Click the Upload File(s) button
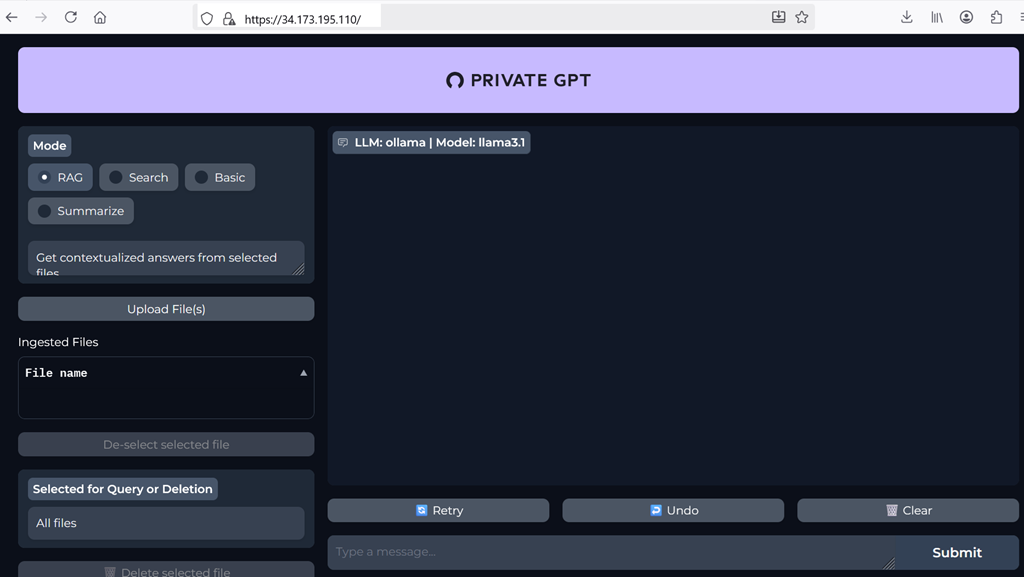Viewport: 1024px width, 577px height. tap(166, 309)
